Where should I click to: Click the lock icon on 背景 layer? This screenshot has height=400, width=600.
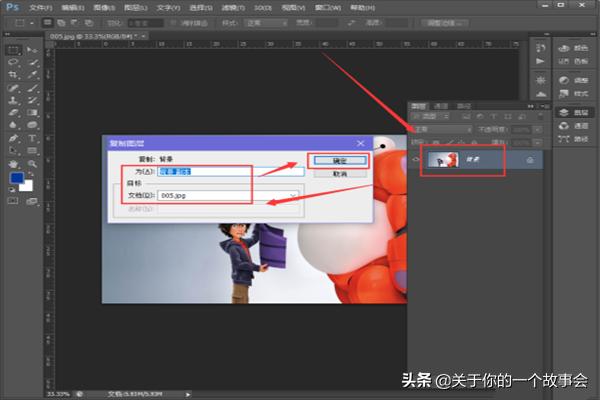[x=528, y=160]
